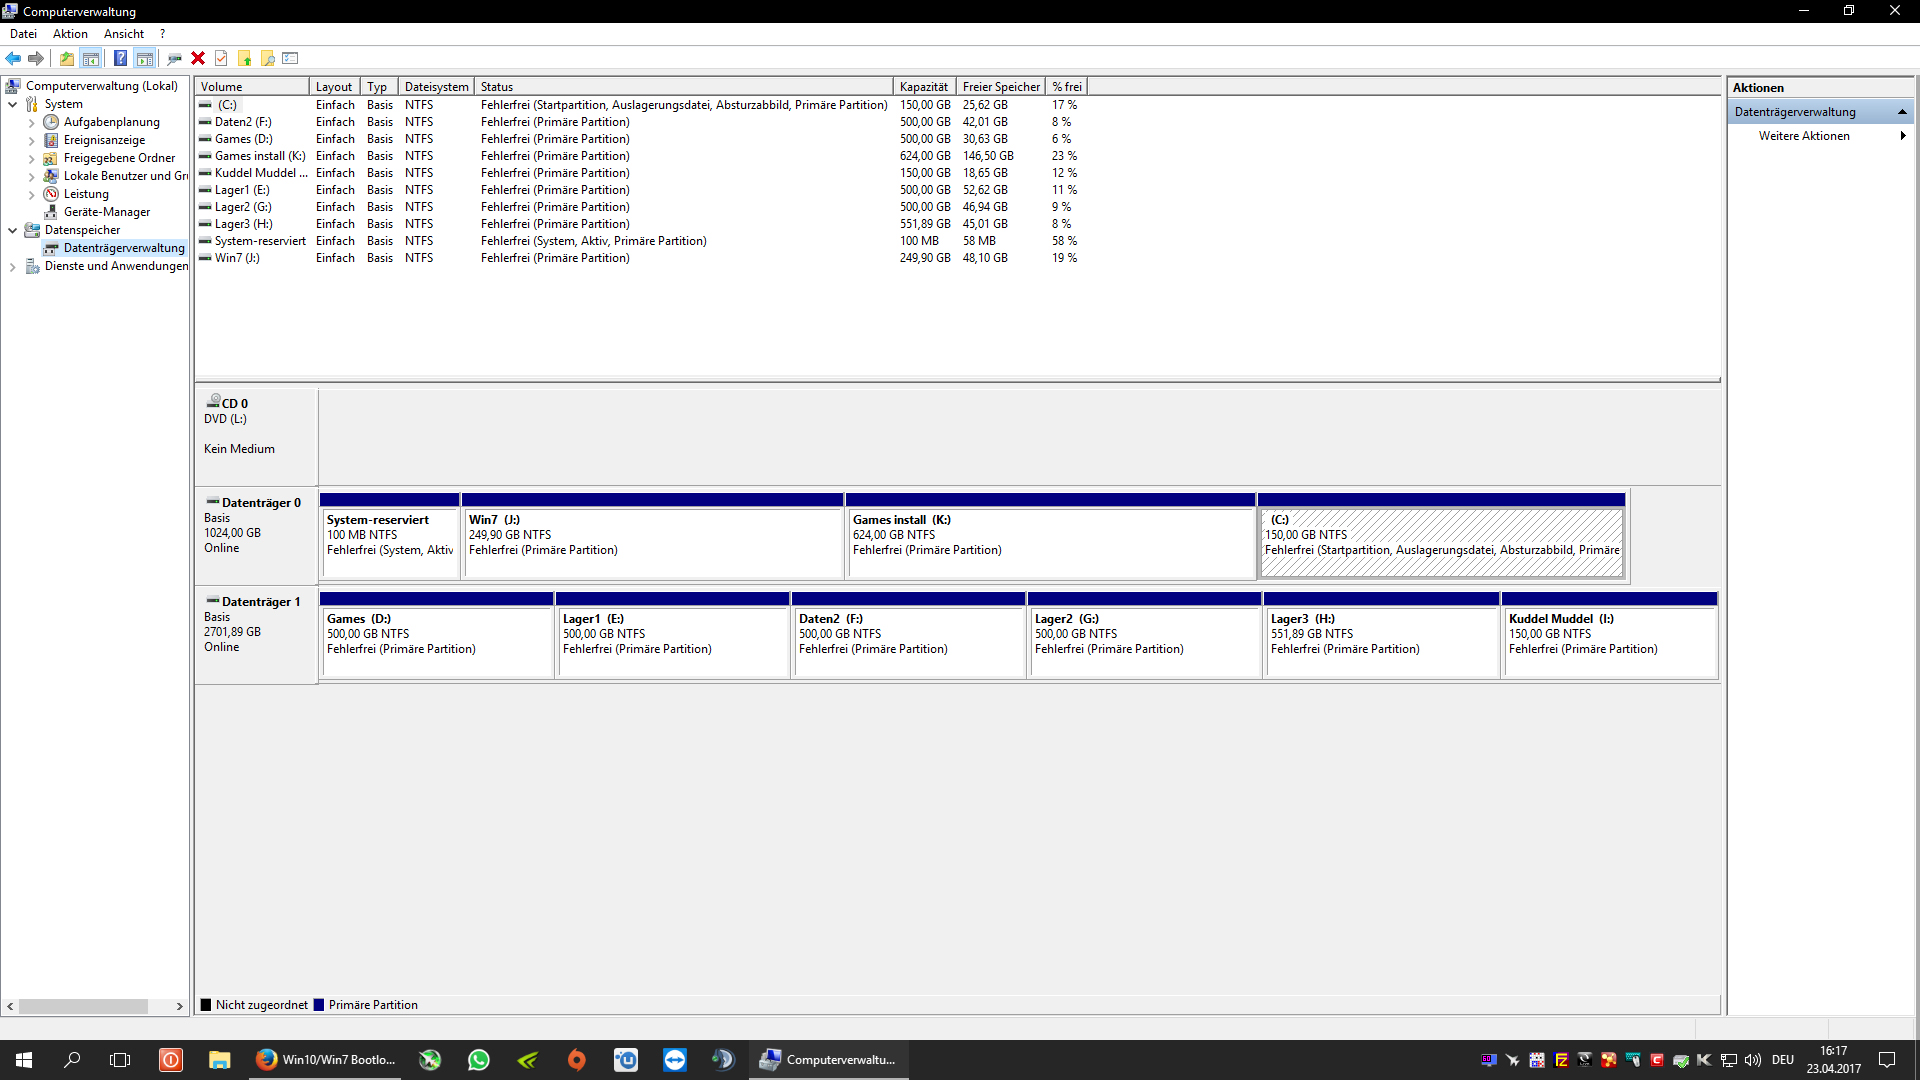This screenshot has width=1920, height=1080.
Task: Expand Dienste und Anwendungen node
Action: tap(12, 266)
